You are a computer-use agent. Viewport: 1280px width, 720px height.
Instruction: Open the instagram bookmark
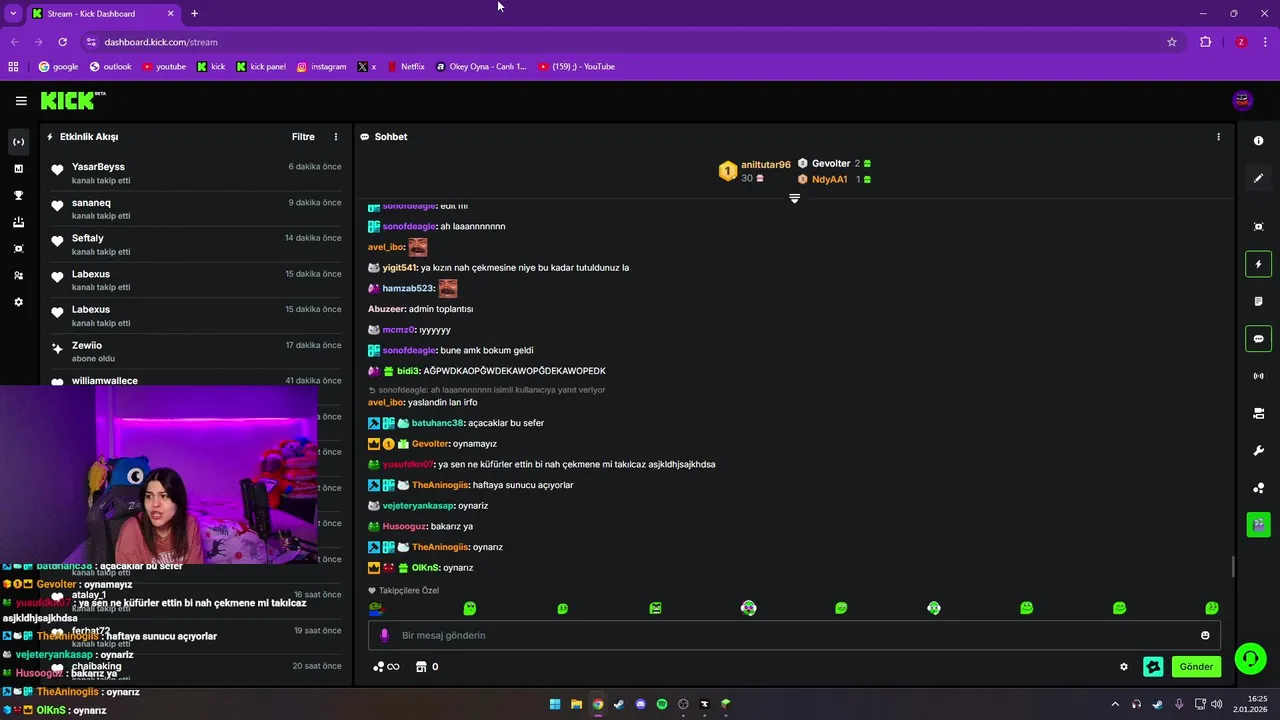(321, 67)
